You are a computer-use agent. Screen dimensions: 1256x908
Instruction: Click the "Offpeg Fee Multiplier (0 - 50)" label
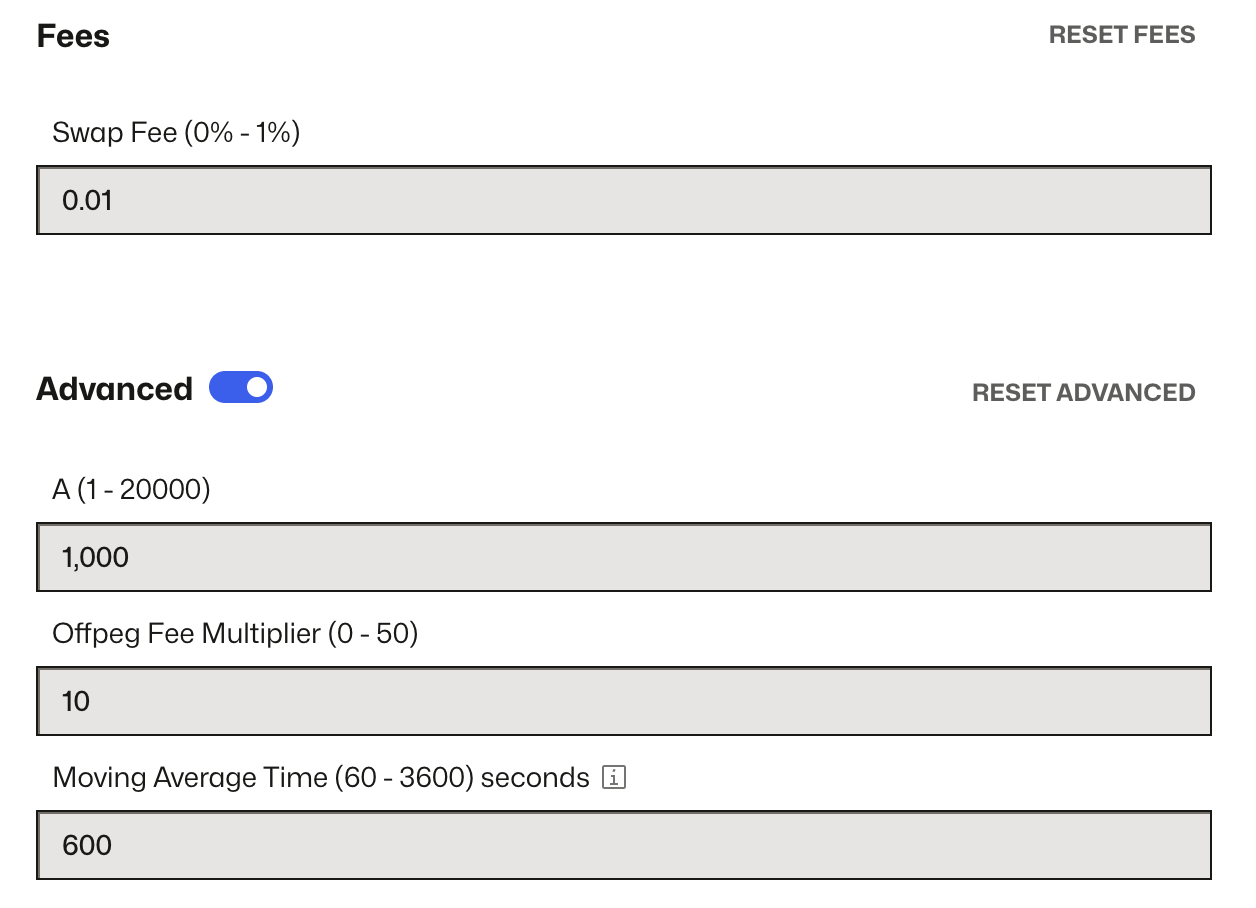(x=235, y=633)
